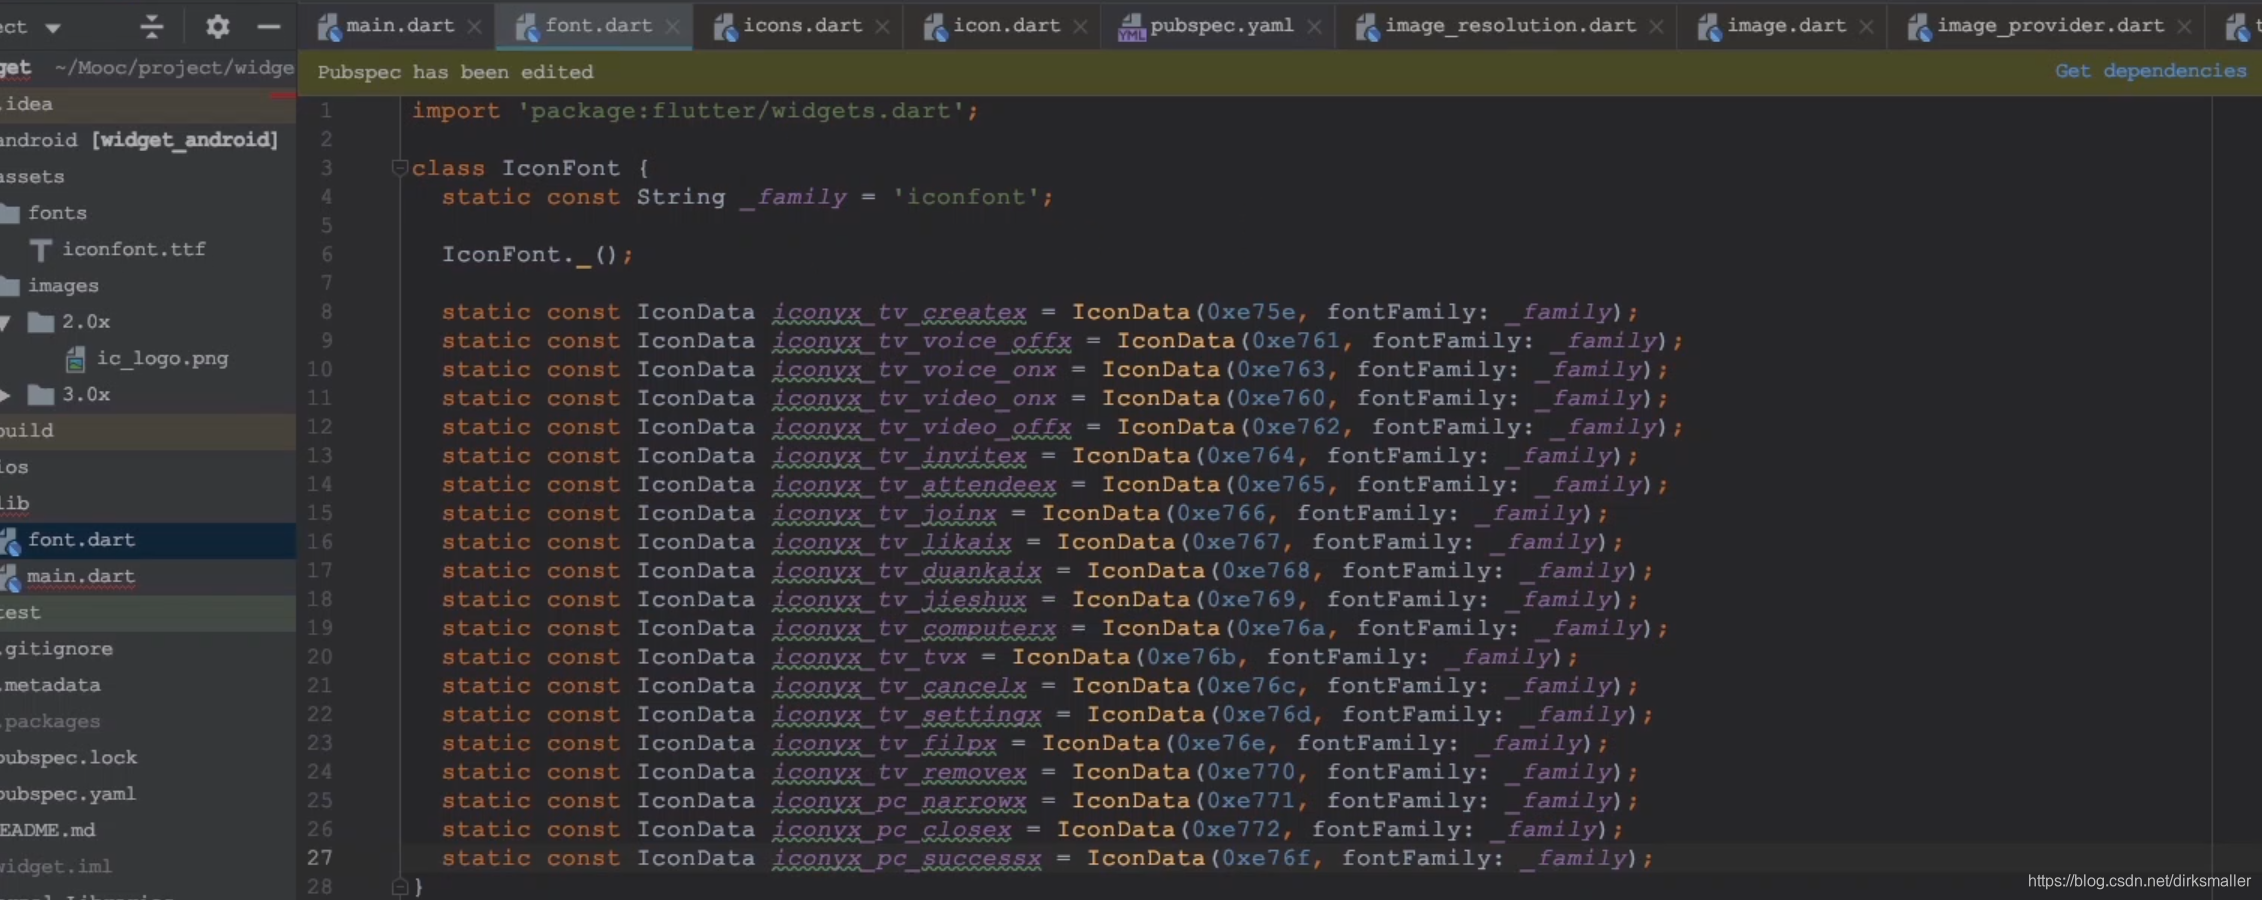
Task: Close the pubspec.yaml tab
Action: pyautogui.click(x=1314, y=27)
